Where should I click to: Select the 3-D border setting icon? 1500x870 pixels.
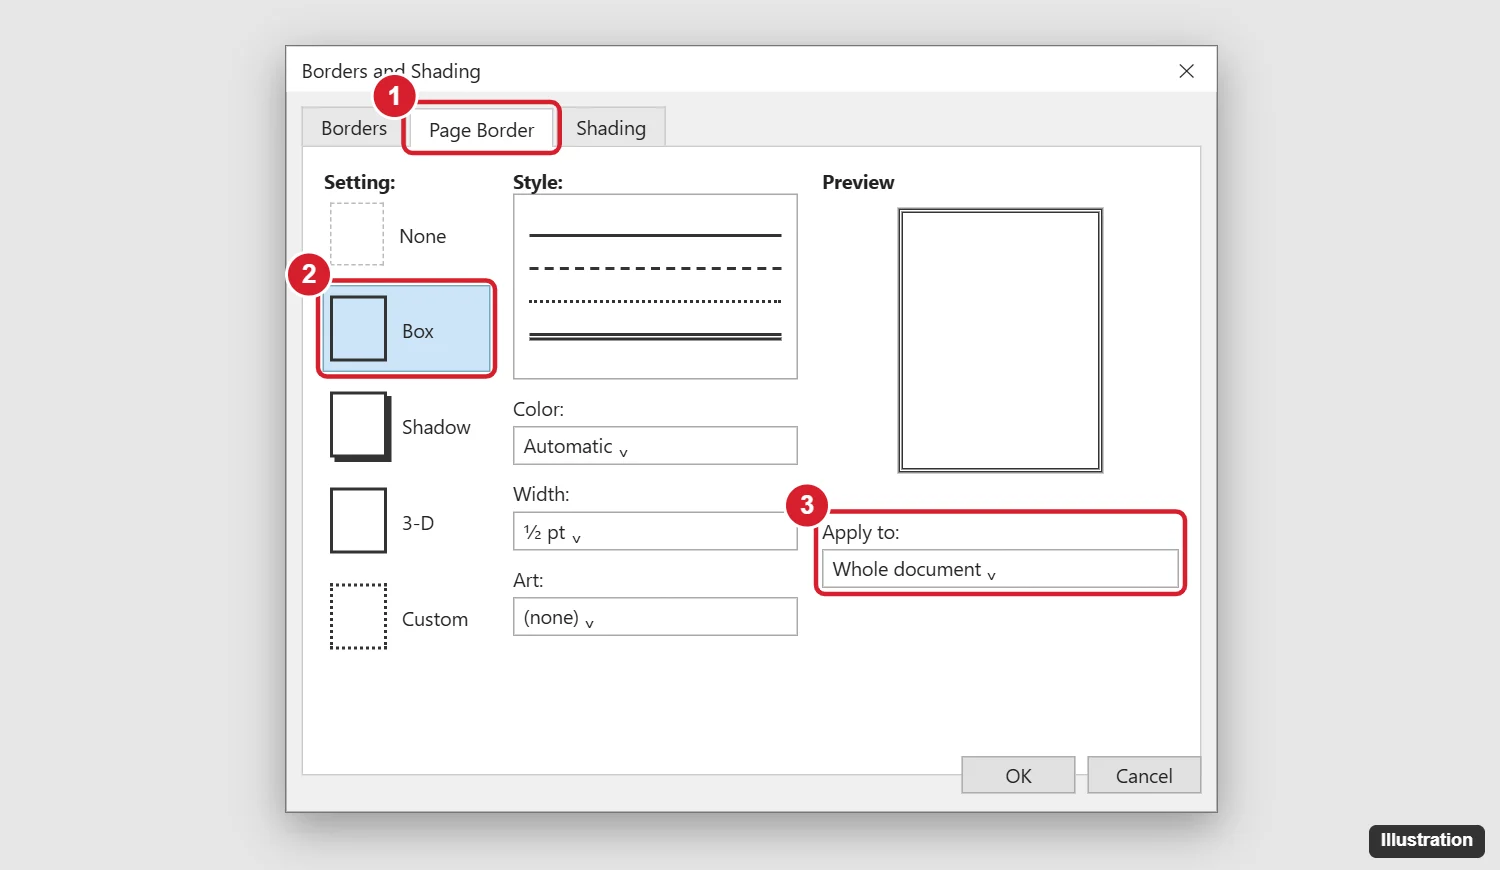click(358, 520)
